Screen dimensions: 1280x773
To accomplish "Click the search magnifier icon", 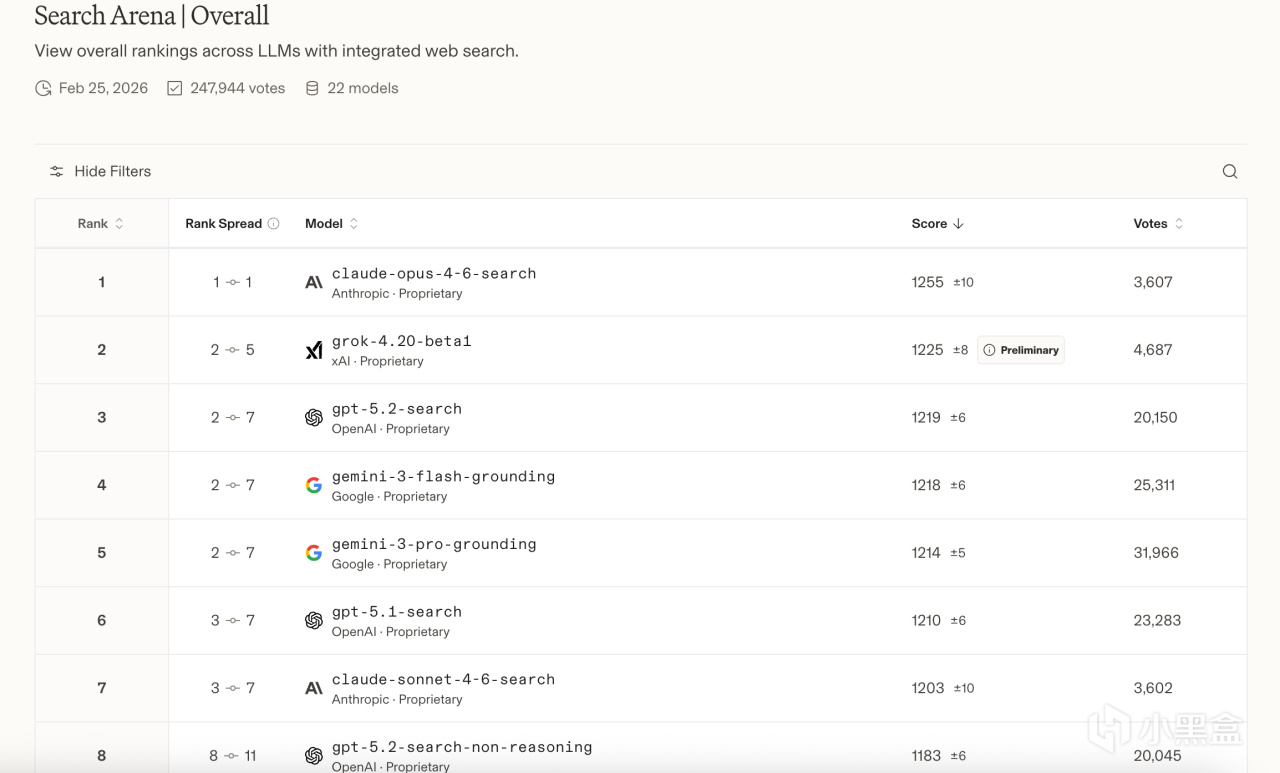I will click(1230, 172).
